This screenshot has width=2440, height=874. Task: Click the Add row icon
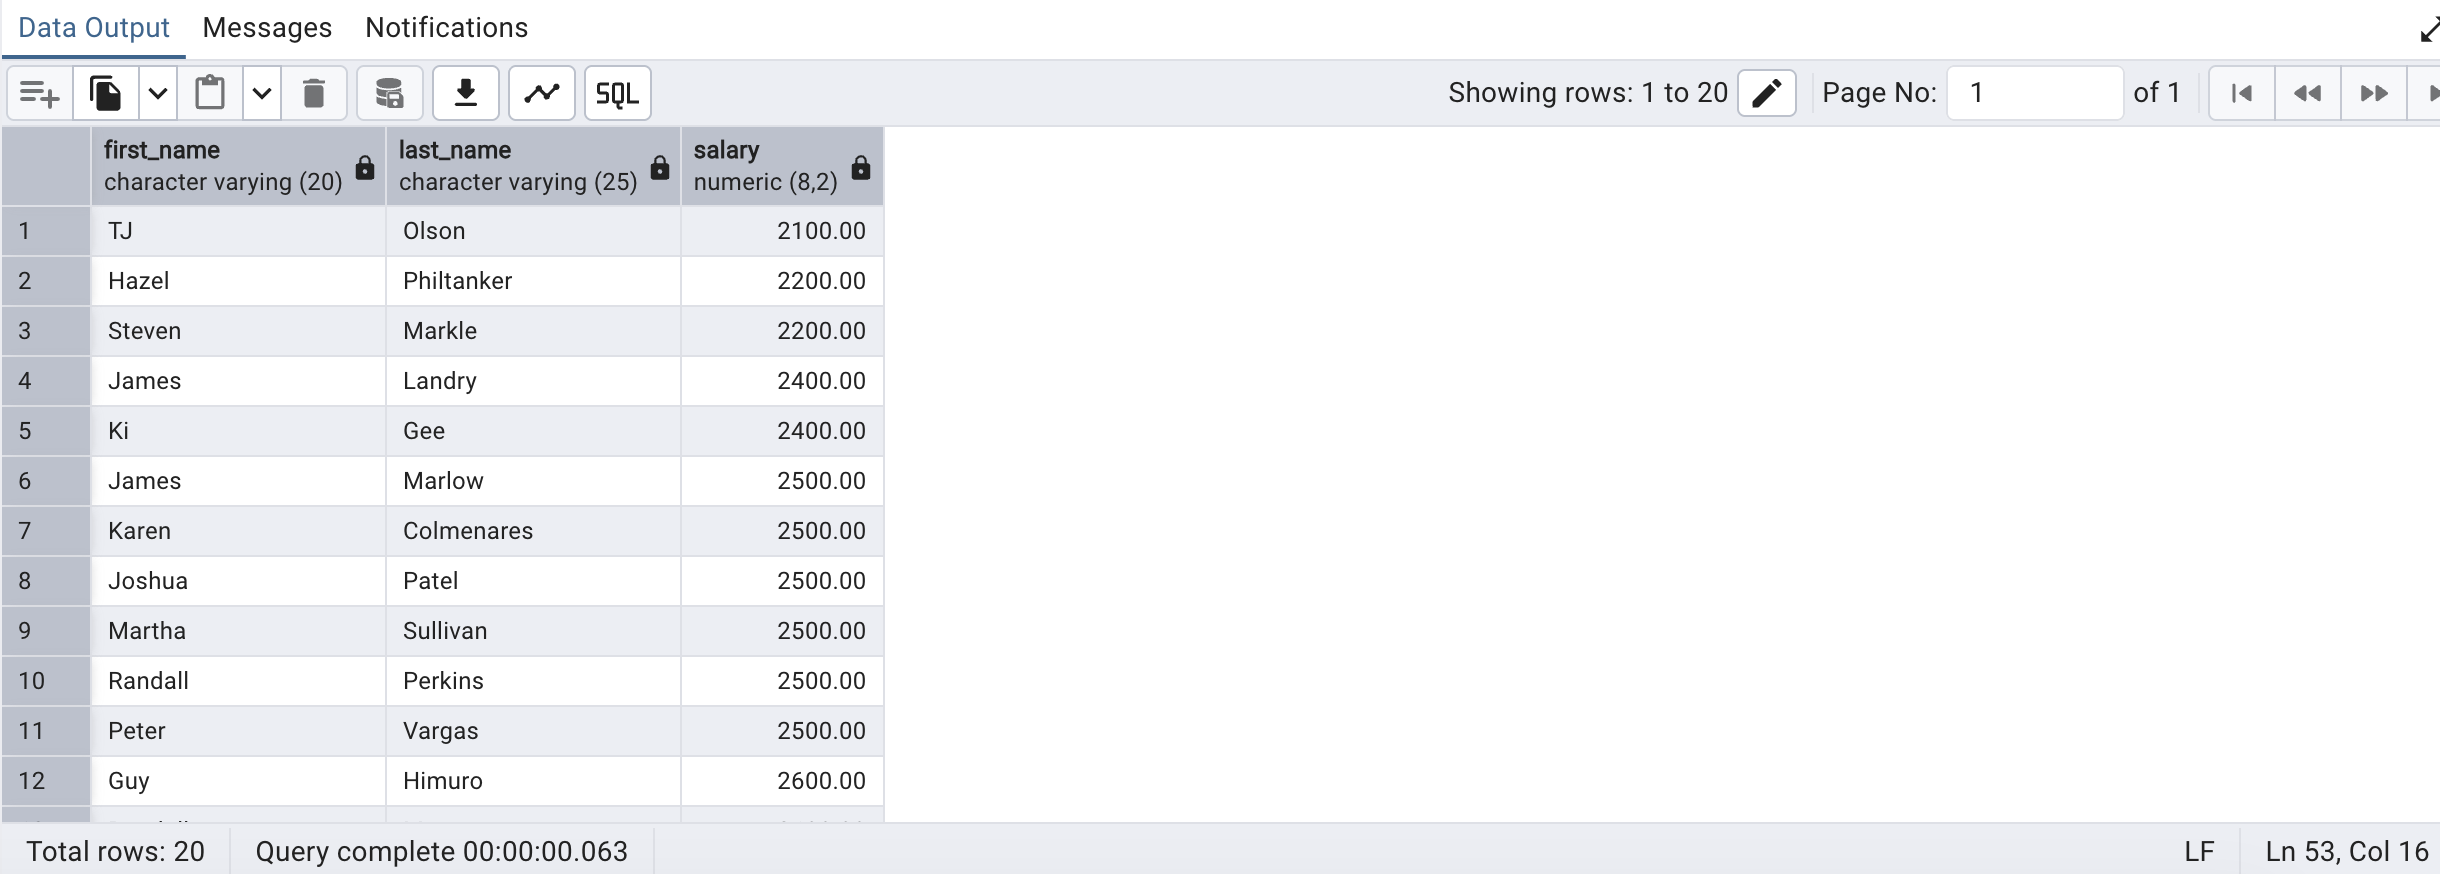pyautogui.click(x=40, y=94)
